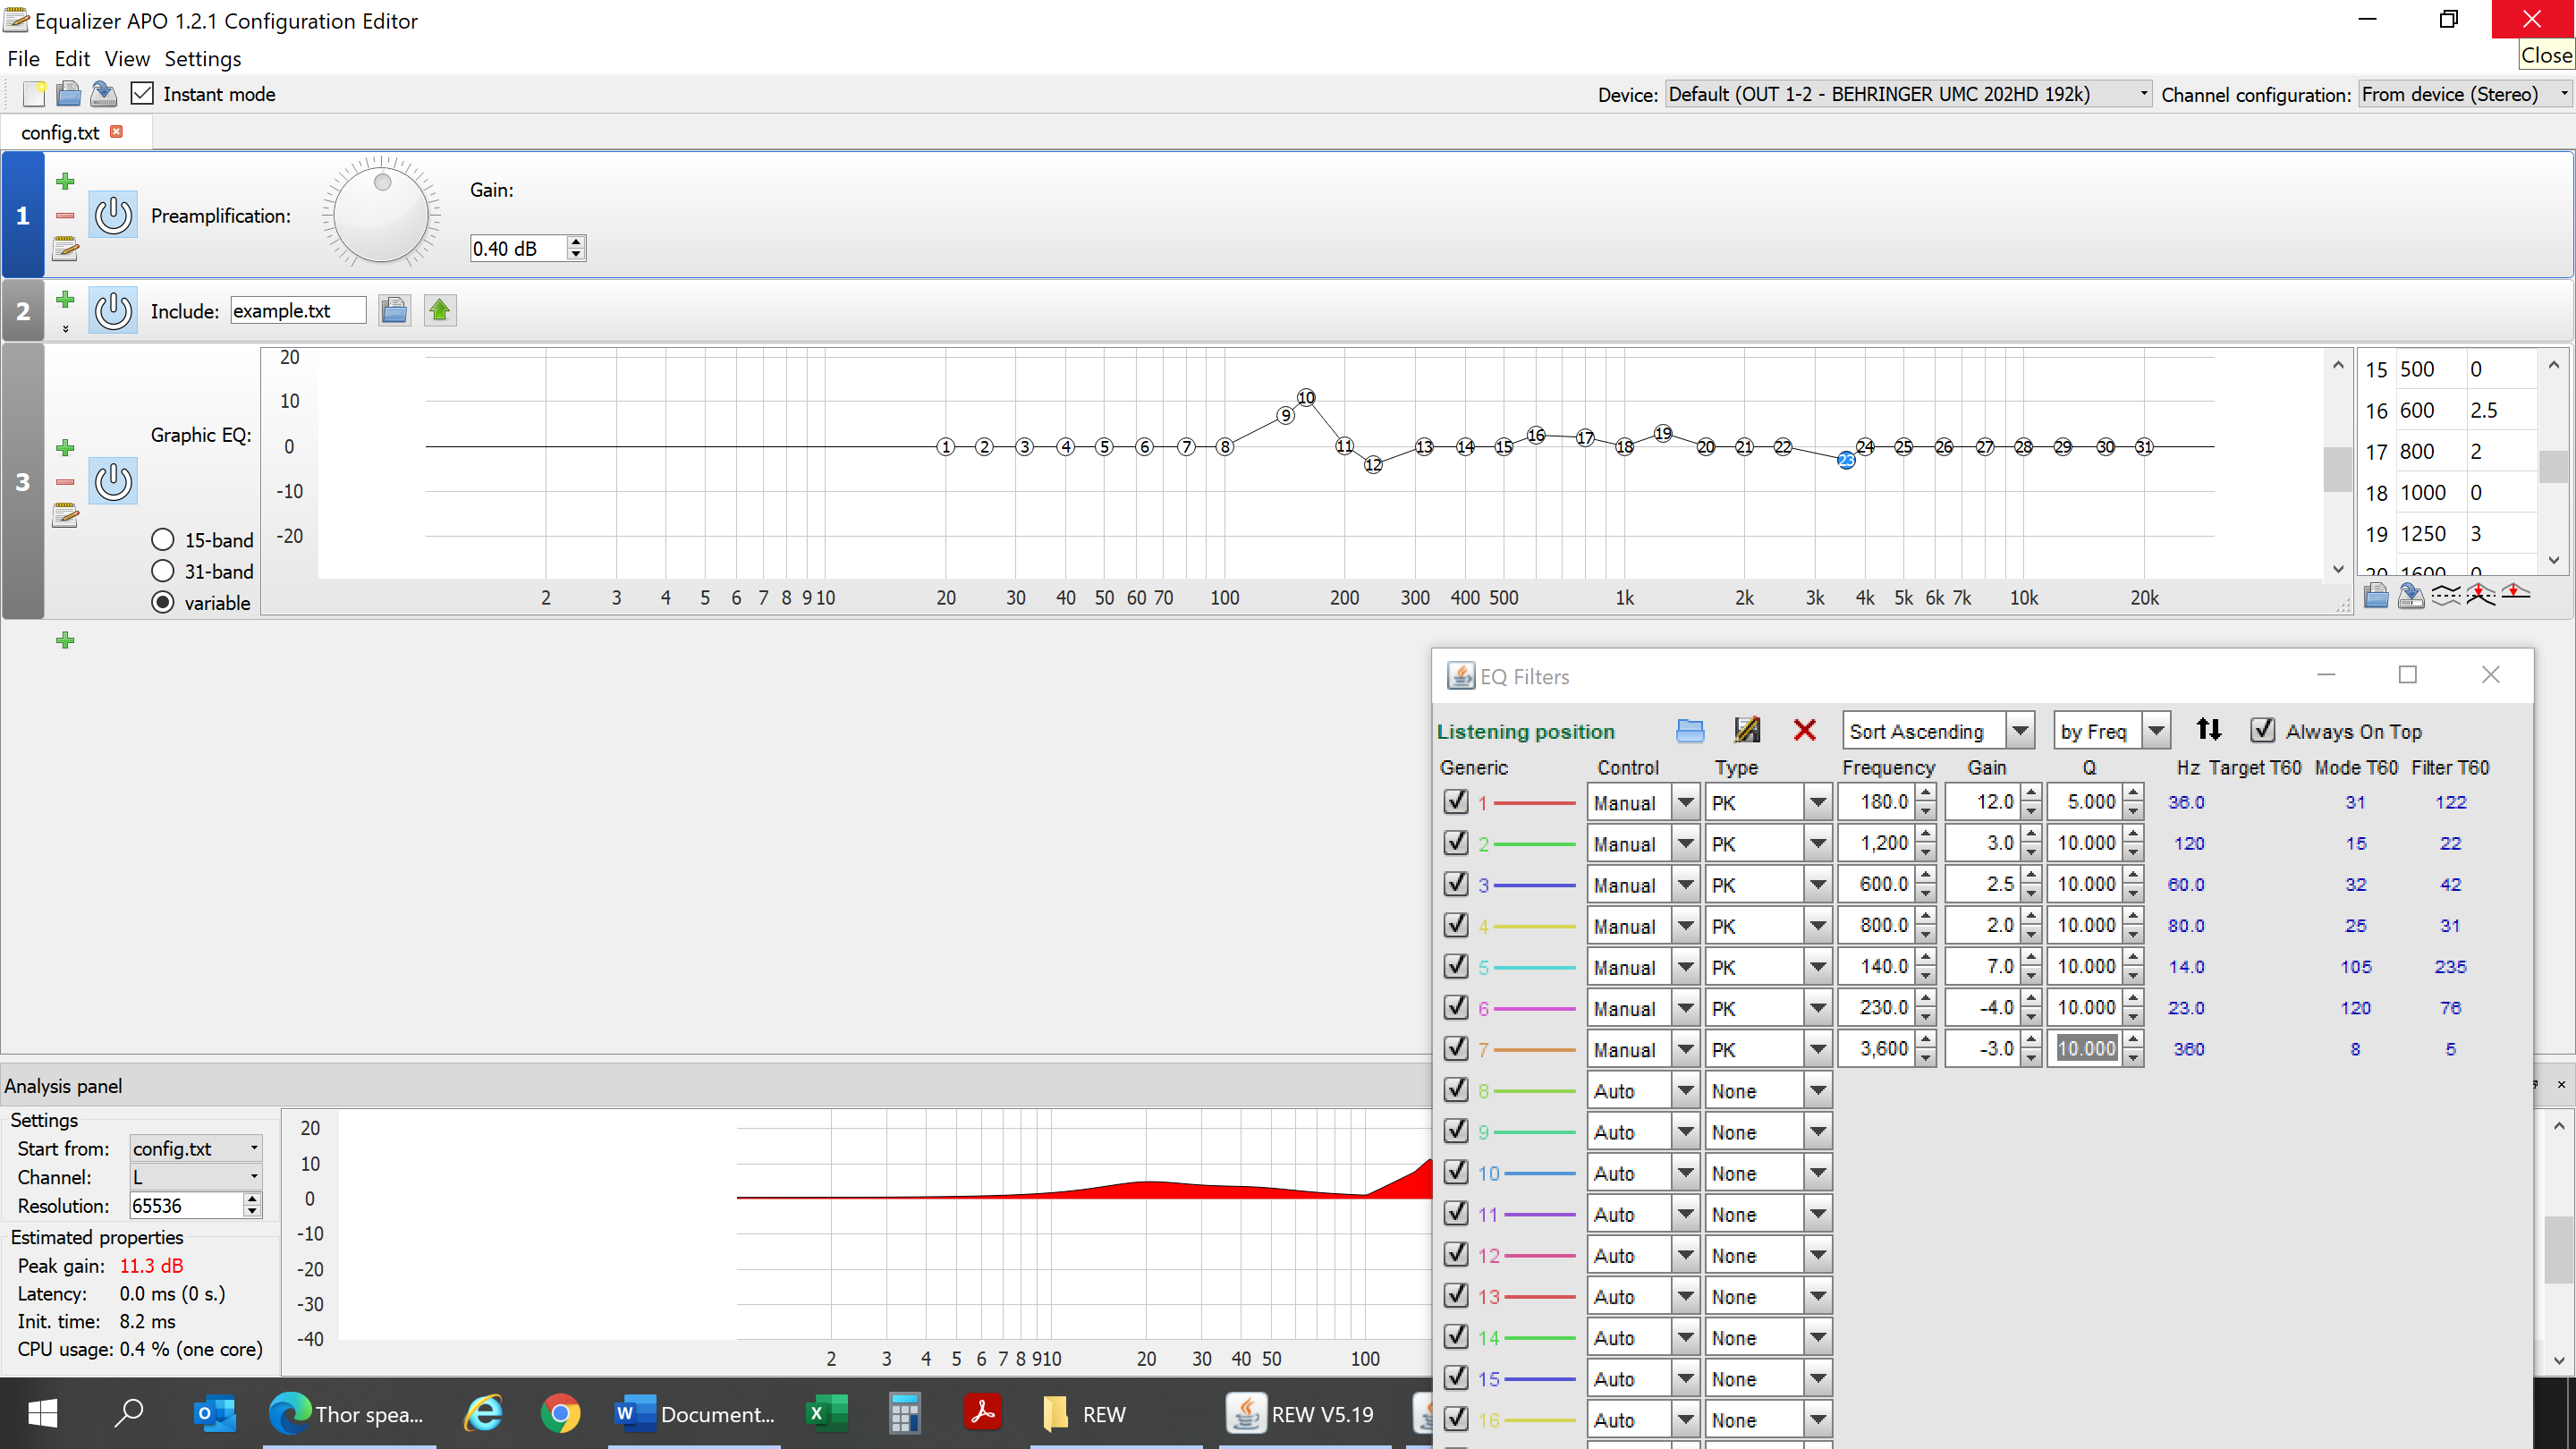Click the Save toolbar icon

point(103,94)
